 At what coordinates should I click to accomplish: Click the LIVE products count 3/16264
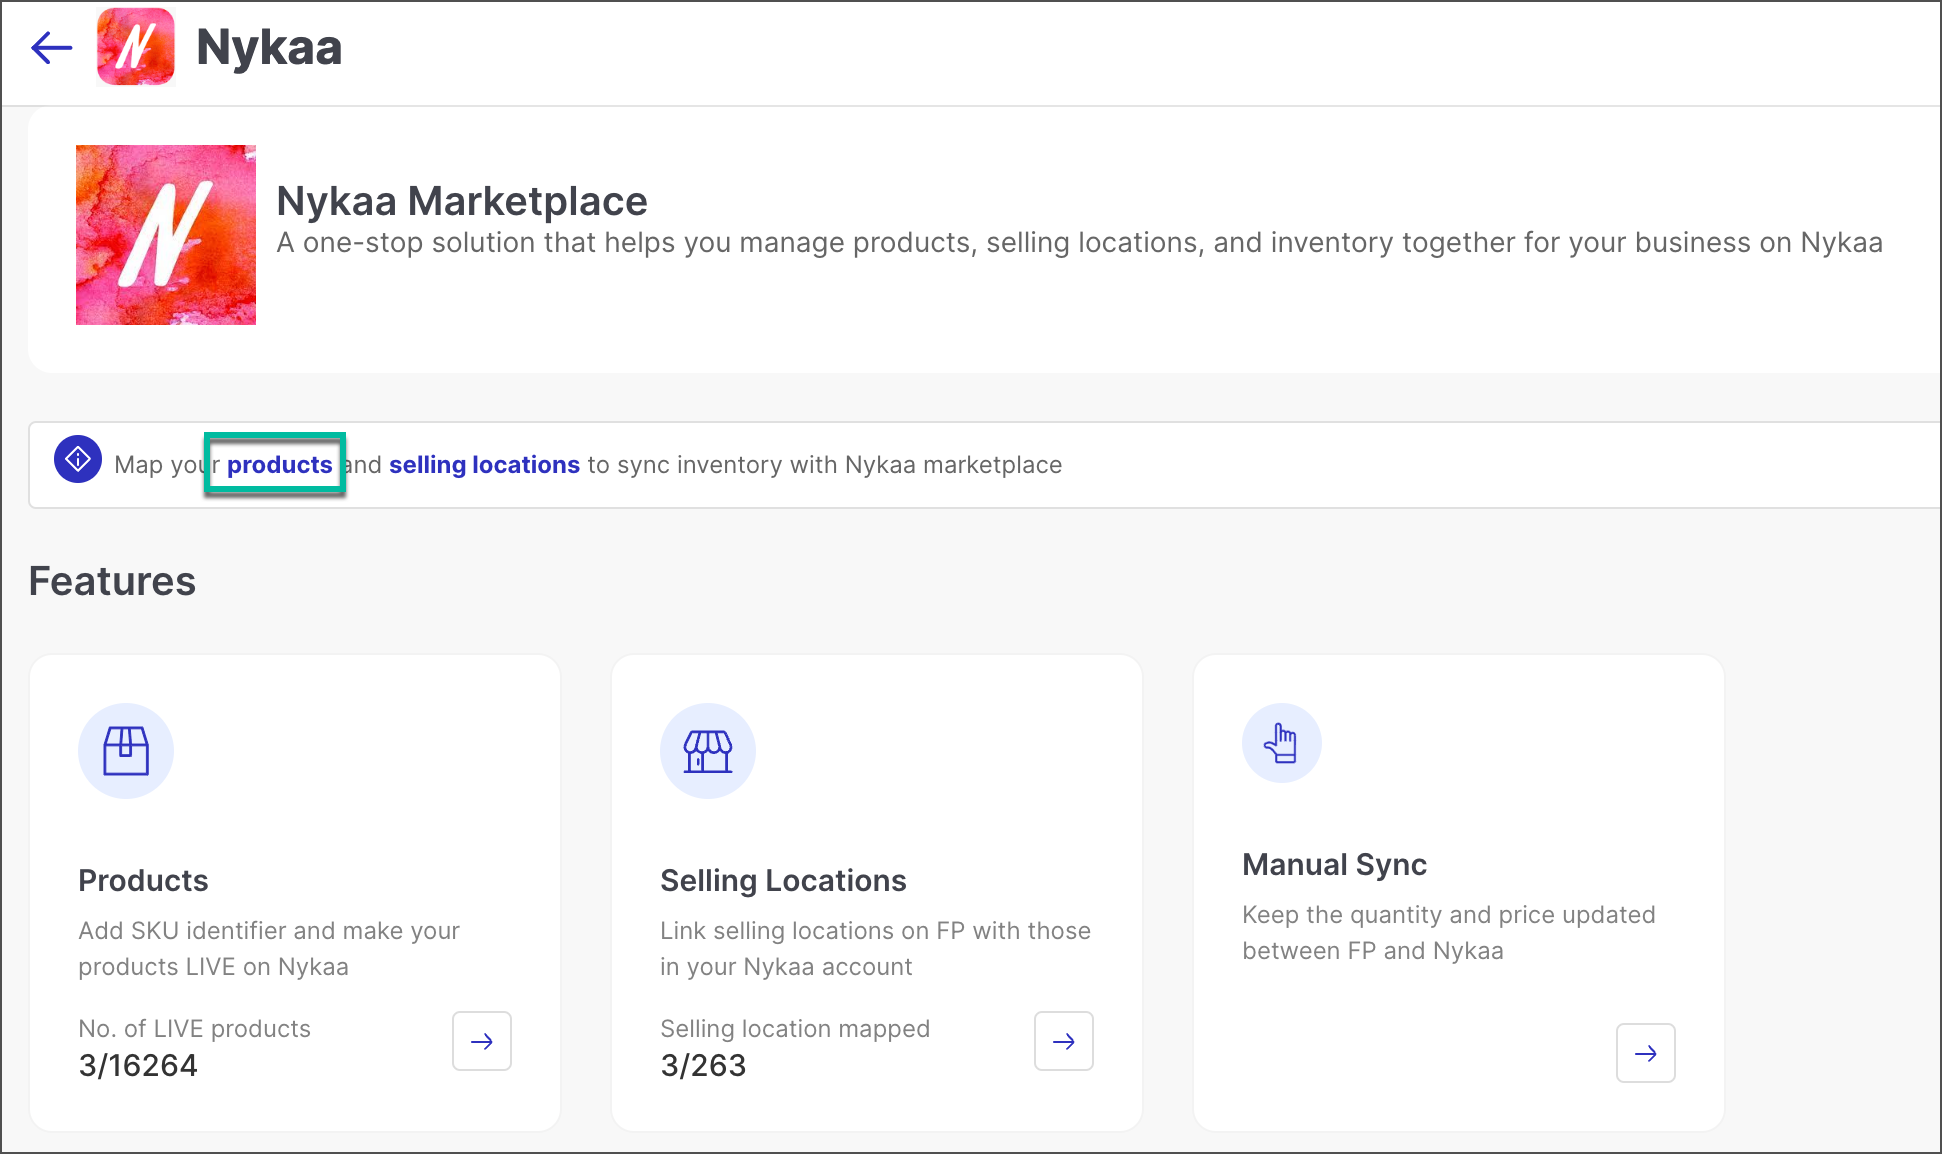click(138, 1065)
